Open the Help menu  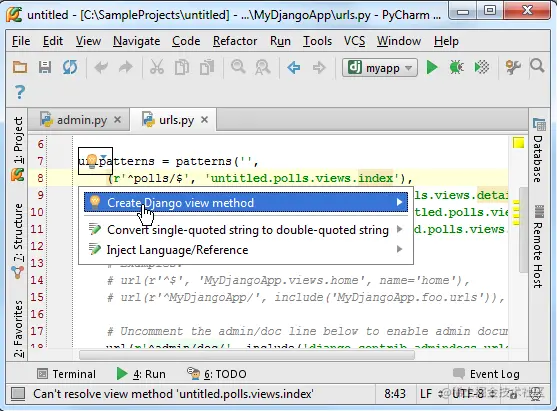click(446, 41)
